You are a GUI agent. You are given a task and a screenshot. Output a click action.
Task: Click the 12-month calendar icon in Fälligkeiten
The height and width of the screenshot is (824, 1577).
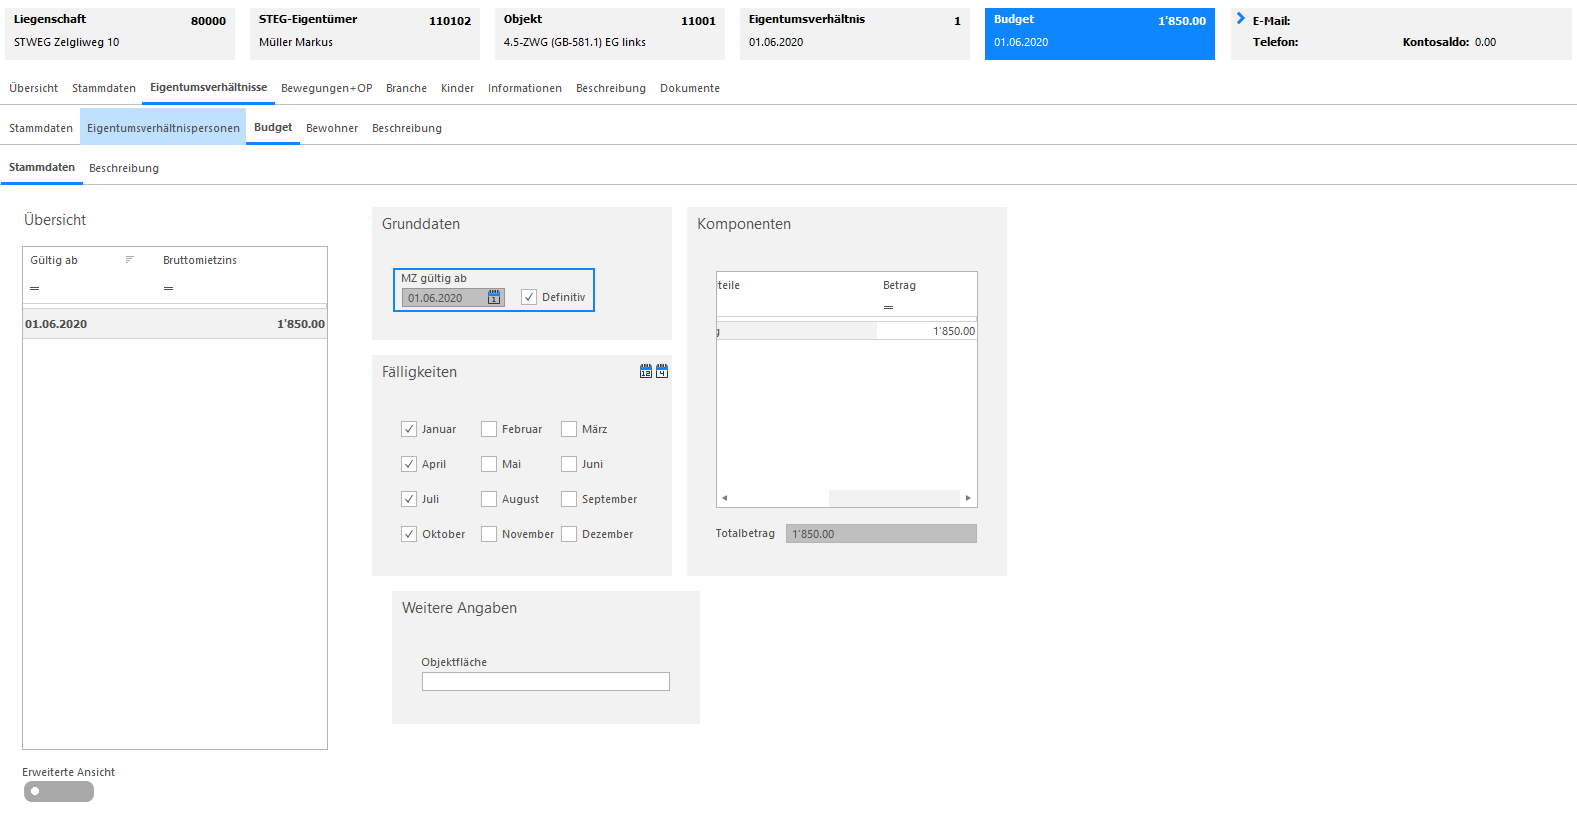646,371
